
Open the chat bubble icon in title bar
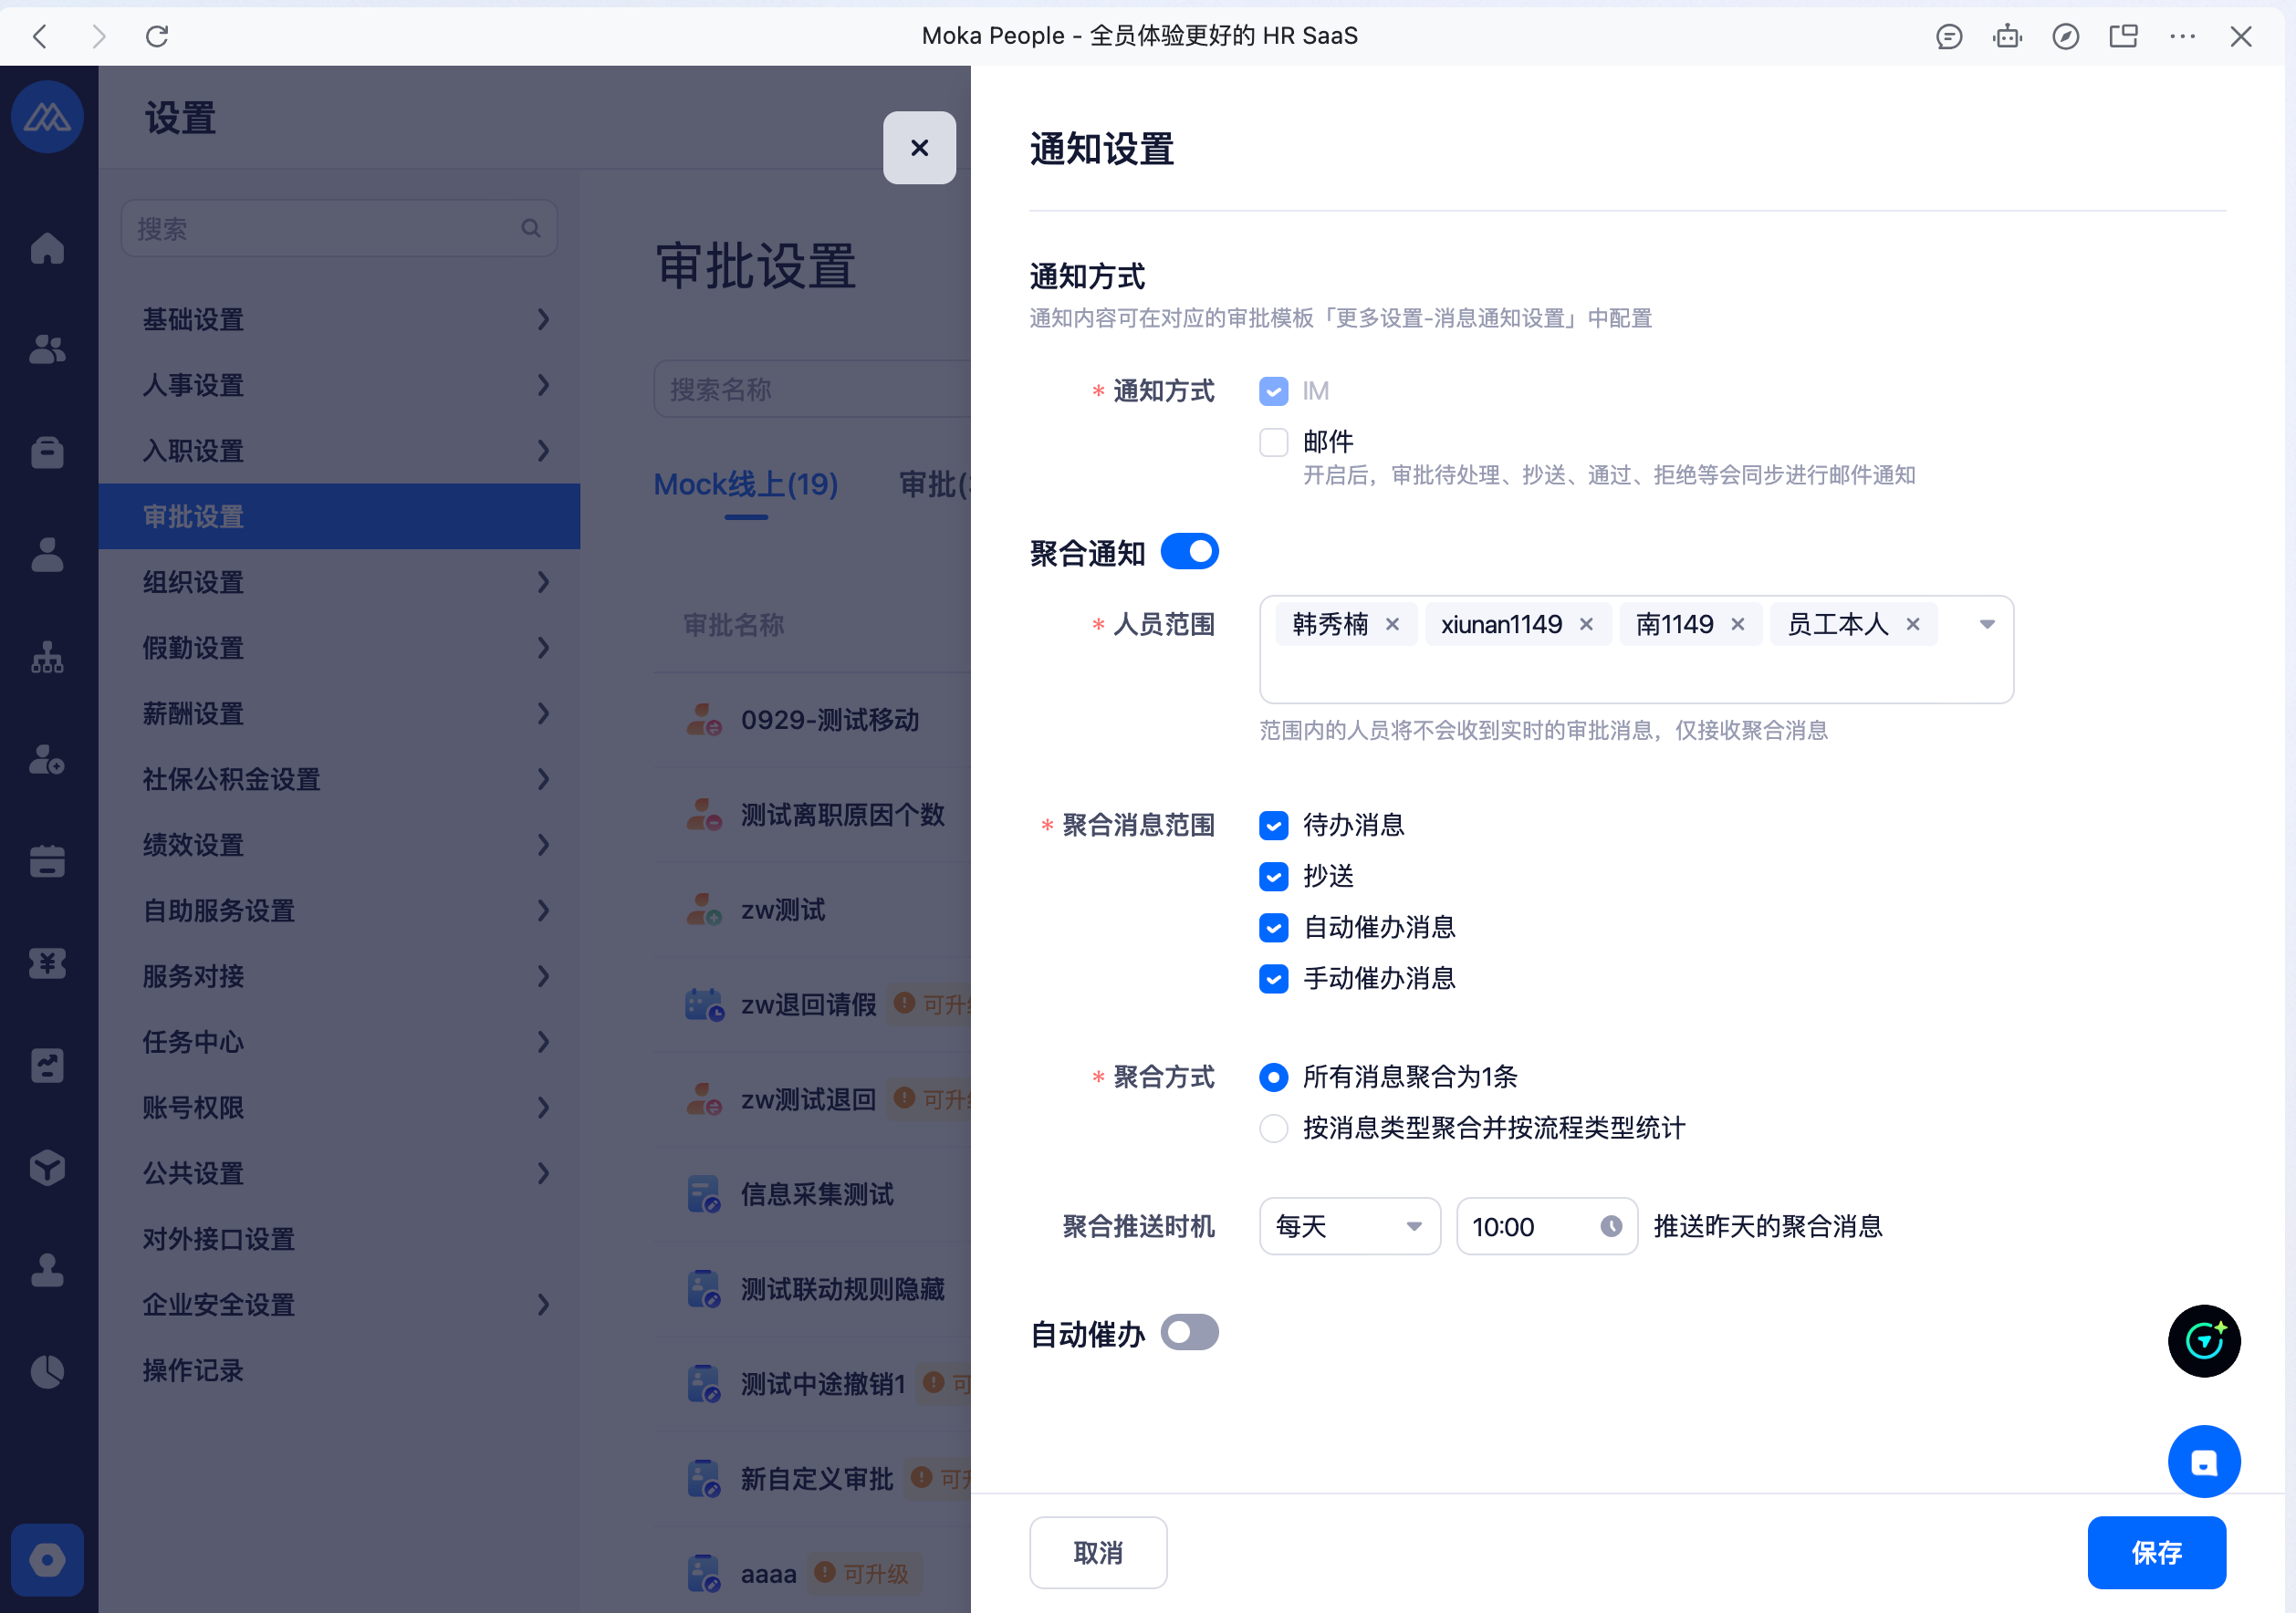tap(1949, 37)
